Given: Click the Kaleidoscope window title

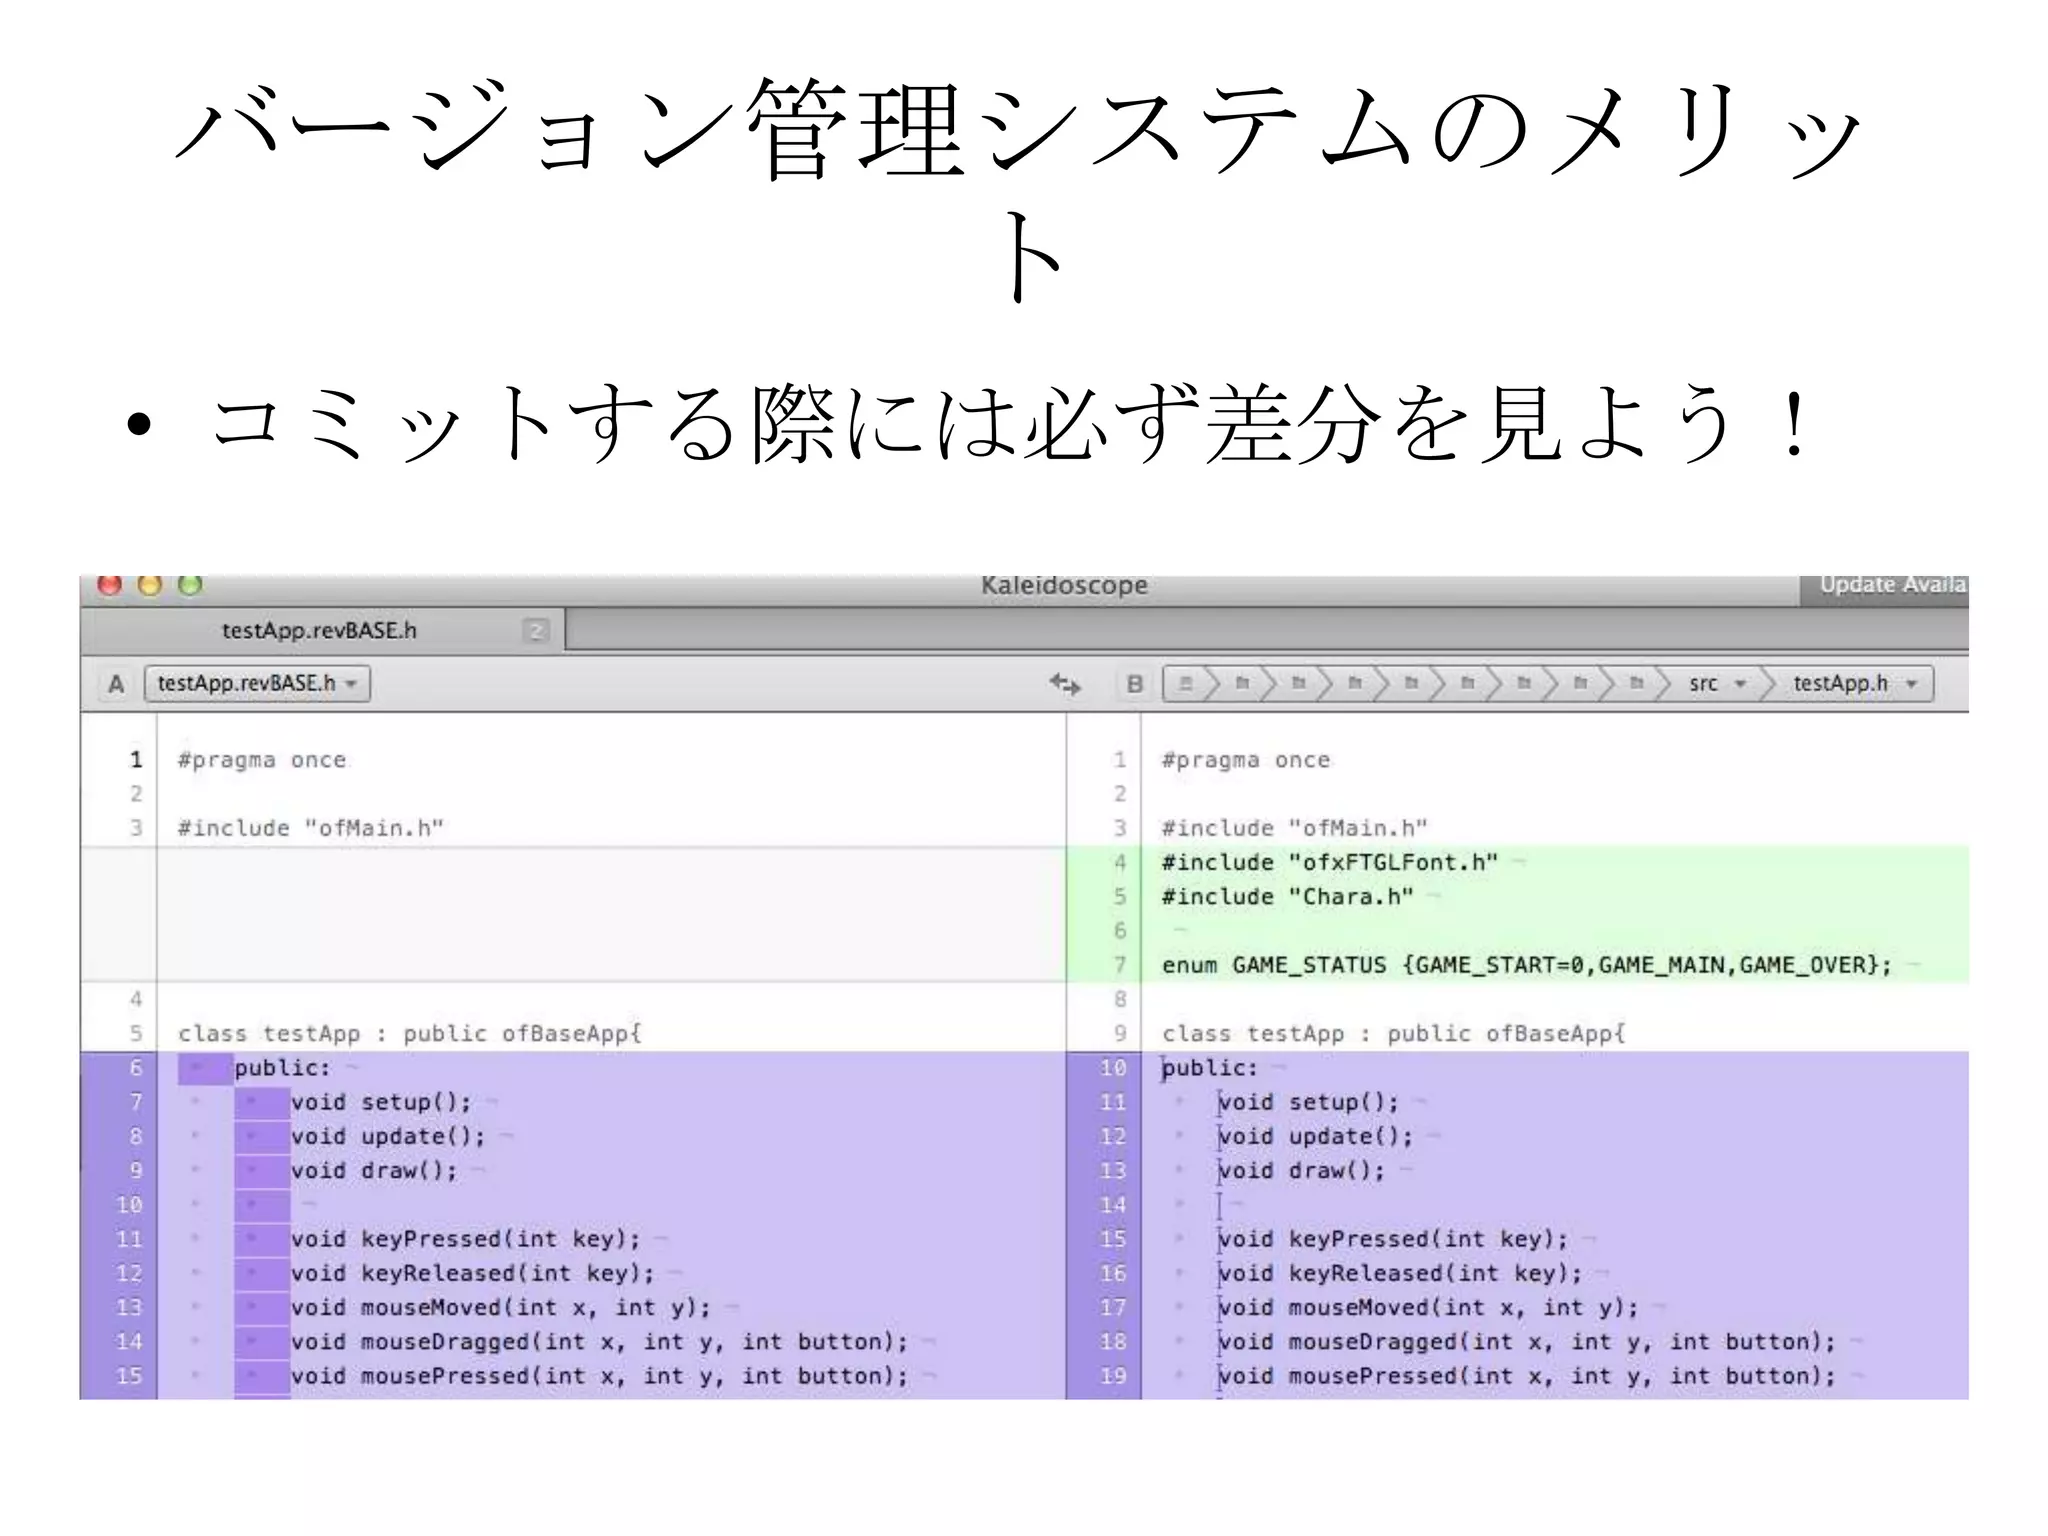Looking at the screenshot, I should point(1064,585).
